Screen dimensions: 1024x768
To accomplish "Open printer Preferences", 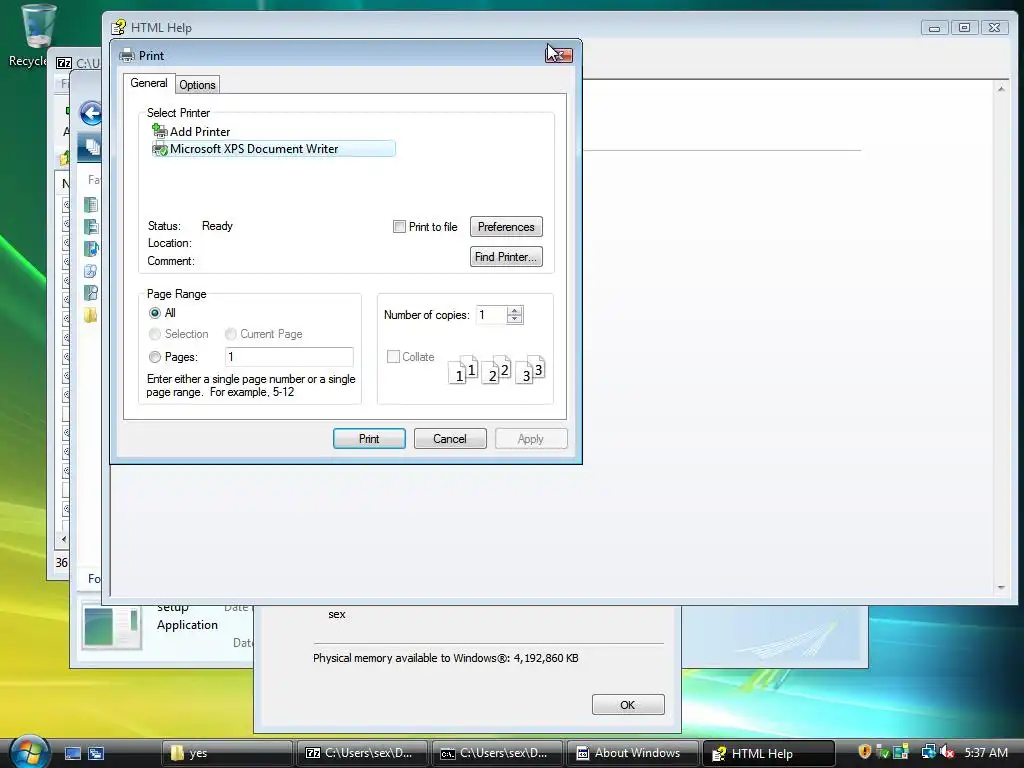I will (x=506, y=227).
